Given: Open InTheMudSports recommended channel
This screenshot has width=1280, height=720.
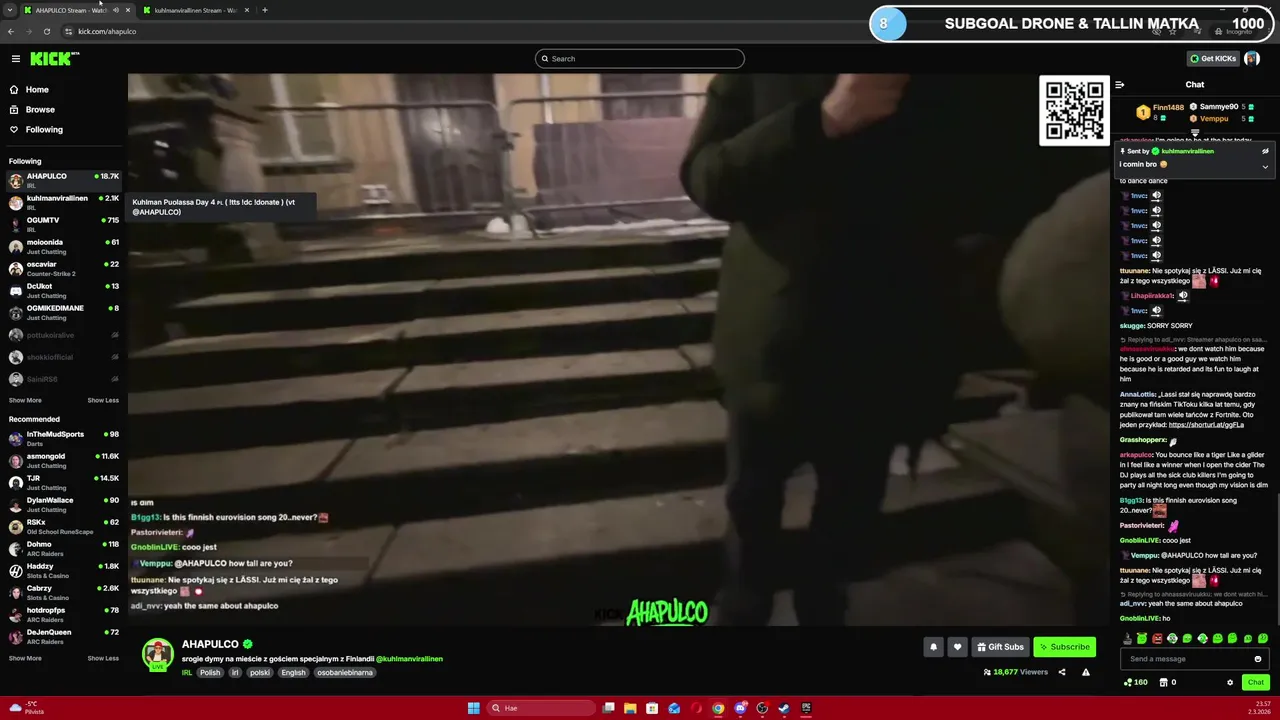Looking at the screenshot, I should pos(64,438).
